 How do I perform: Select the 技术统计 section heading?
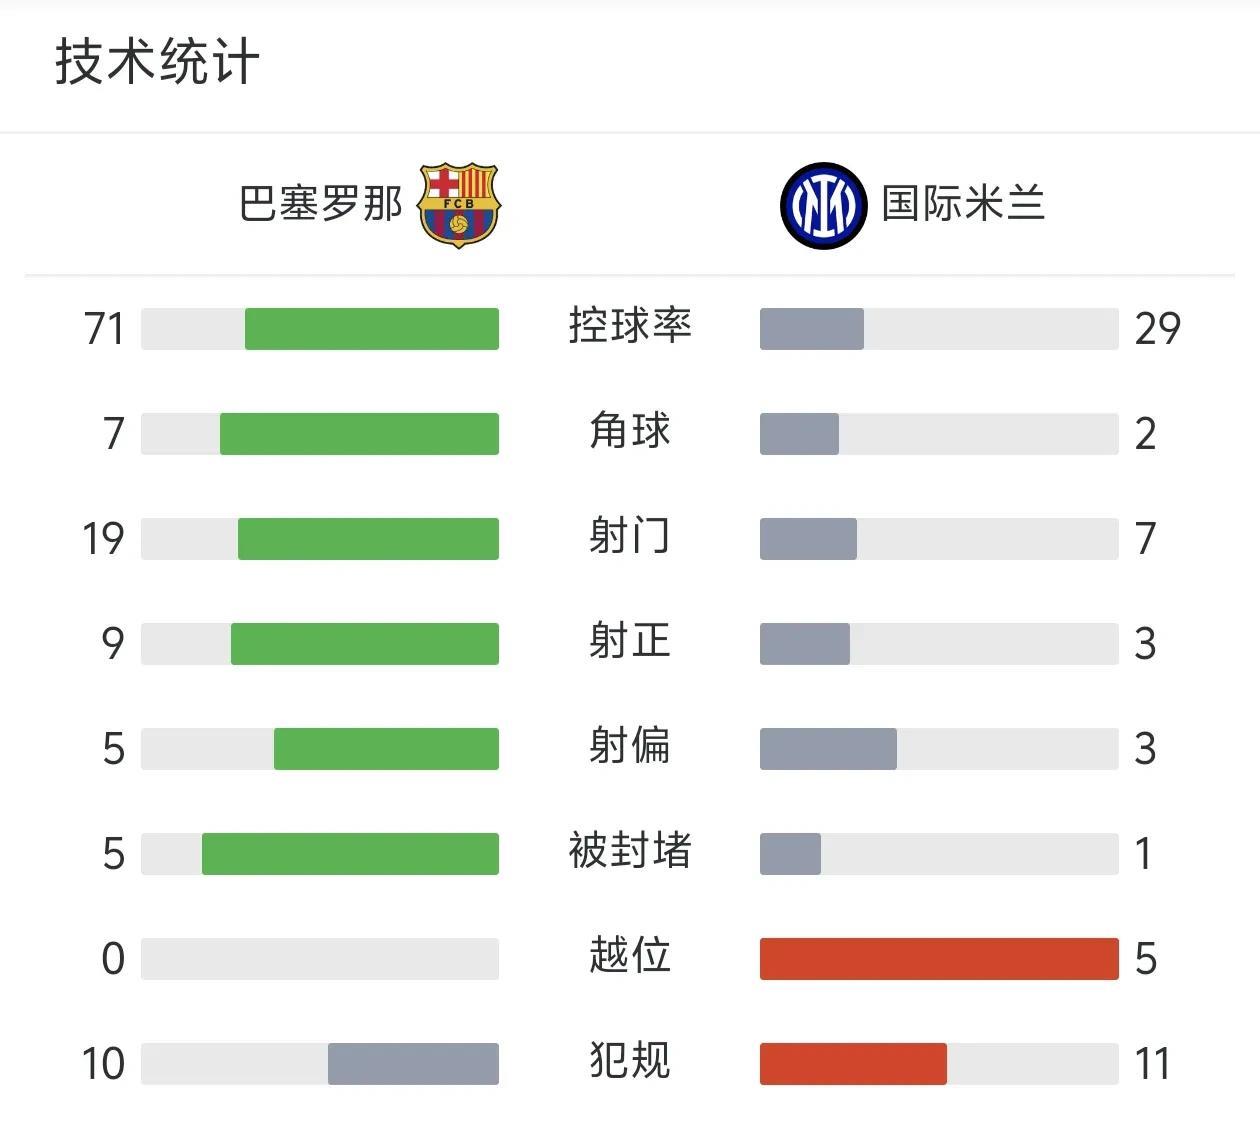157,62
